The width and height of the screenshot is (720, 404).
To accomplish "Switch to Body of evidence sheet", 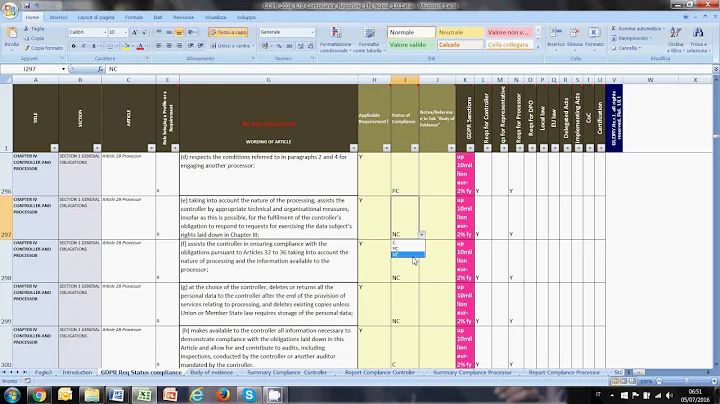I will click(x=211, y=372).
